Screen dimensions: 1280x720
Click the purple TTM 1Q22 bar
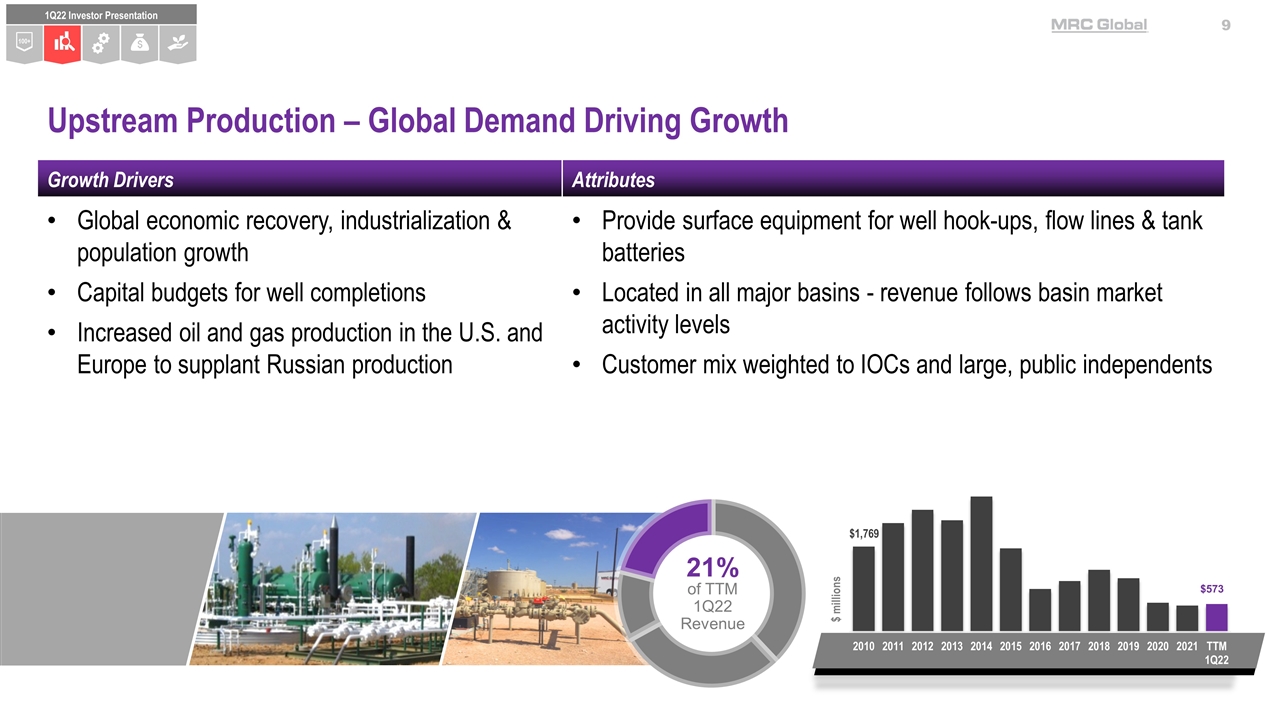coord(1216,618)
